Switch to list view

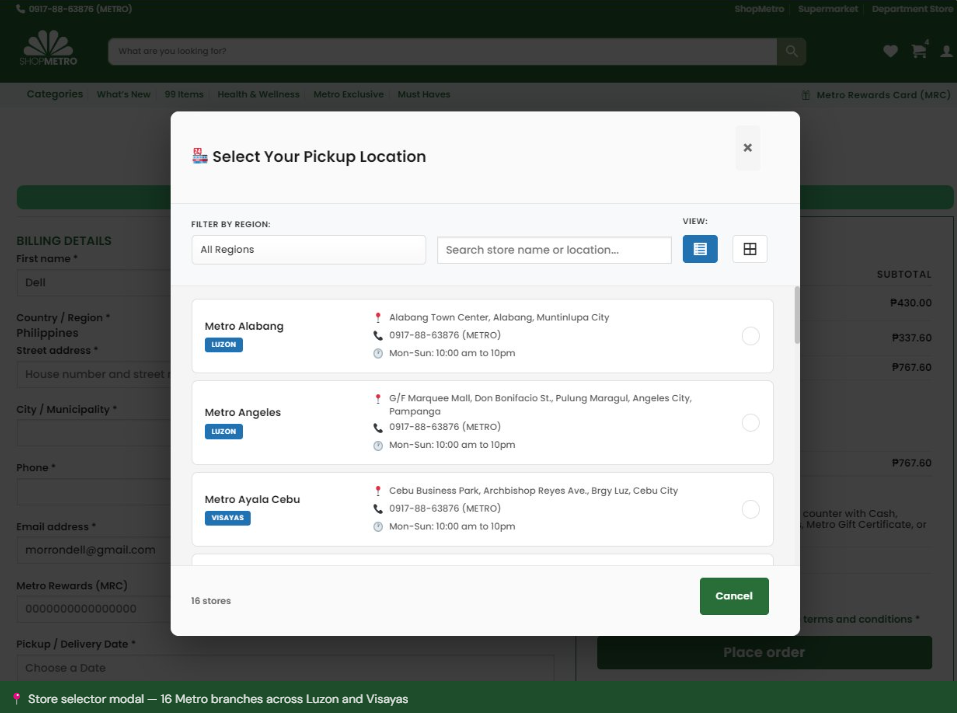700,249
